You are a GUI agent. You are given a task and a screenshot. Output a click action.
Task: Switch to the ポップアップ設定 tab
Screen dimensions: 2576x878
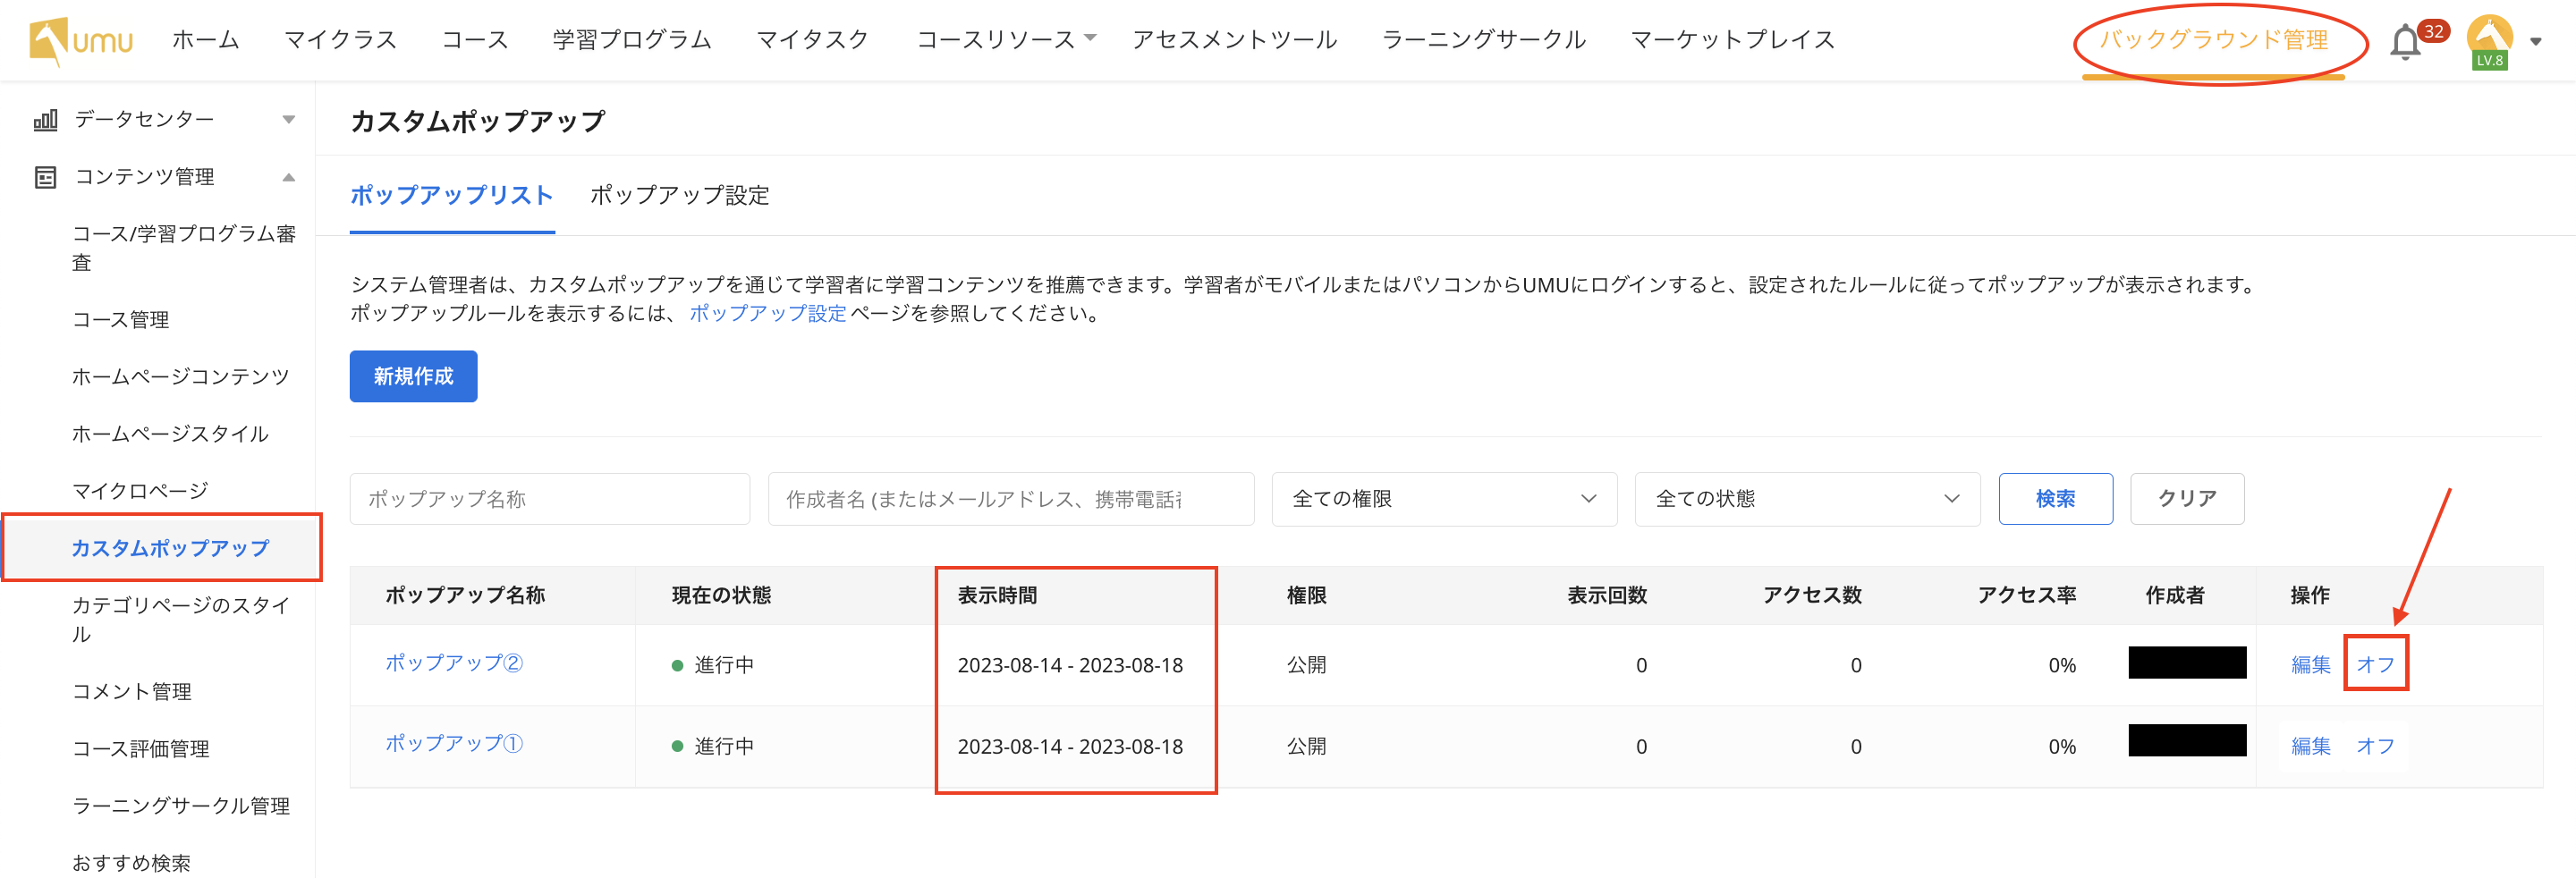tap(679, 195)
